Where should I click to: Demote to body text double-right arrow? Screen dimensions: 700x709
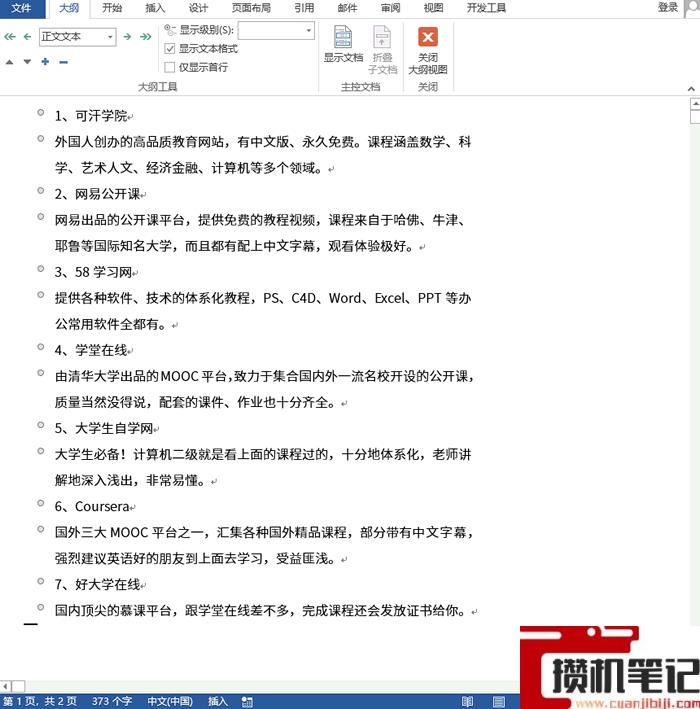pos(146,37)
